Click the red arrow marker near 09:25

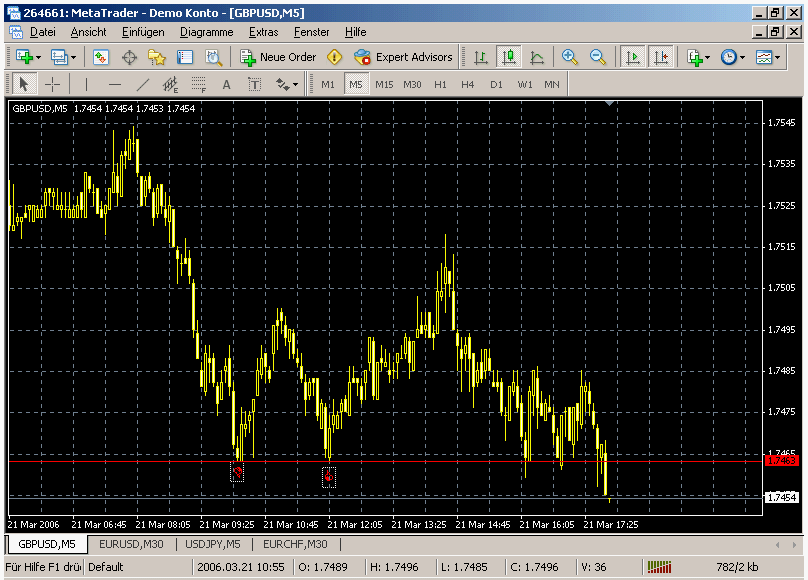[x=238, y=470]
